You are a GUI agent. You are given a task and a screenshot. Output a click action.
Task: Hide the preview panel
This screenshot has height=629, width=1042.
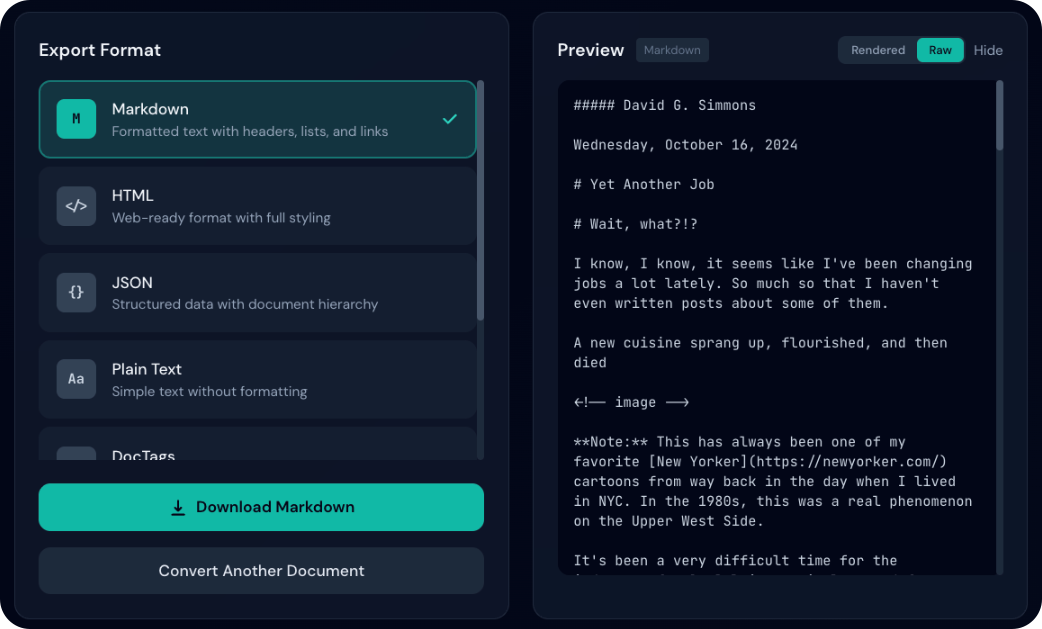988,49
